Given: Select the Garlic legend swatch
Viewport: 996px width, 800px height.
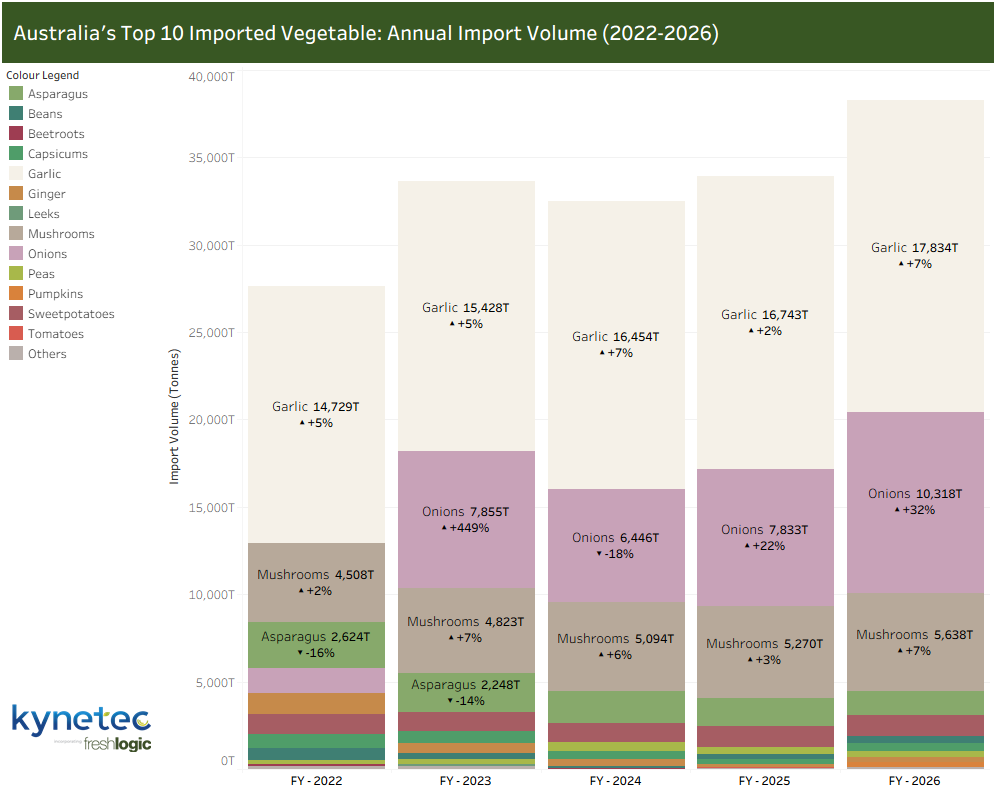Looking at the screenshot, I should click(x=16, y=173).
